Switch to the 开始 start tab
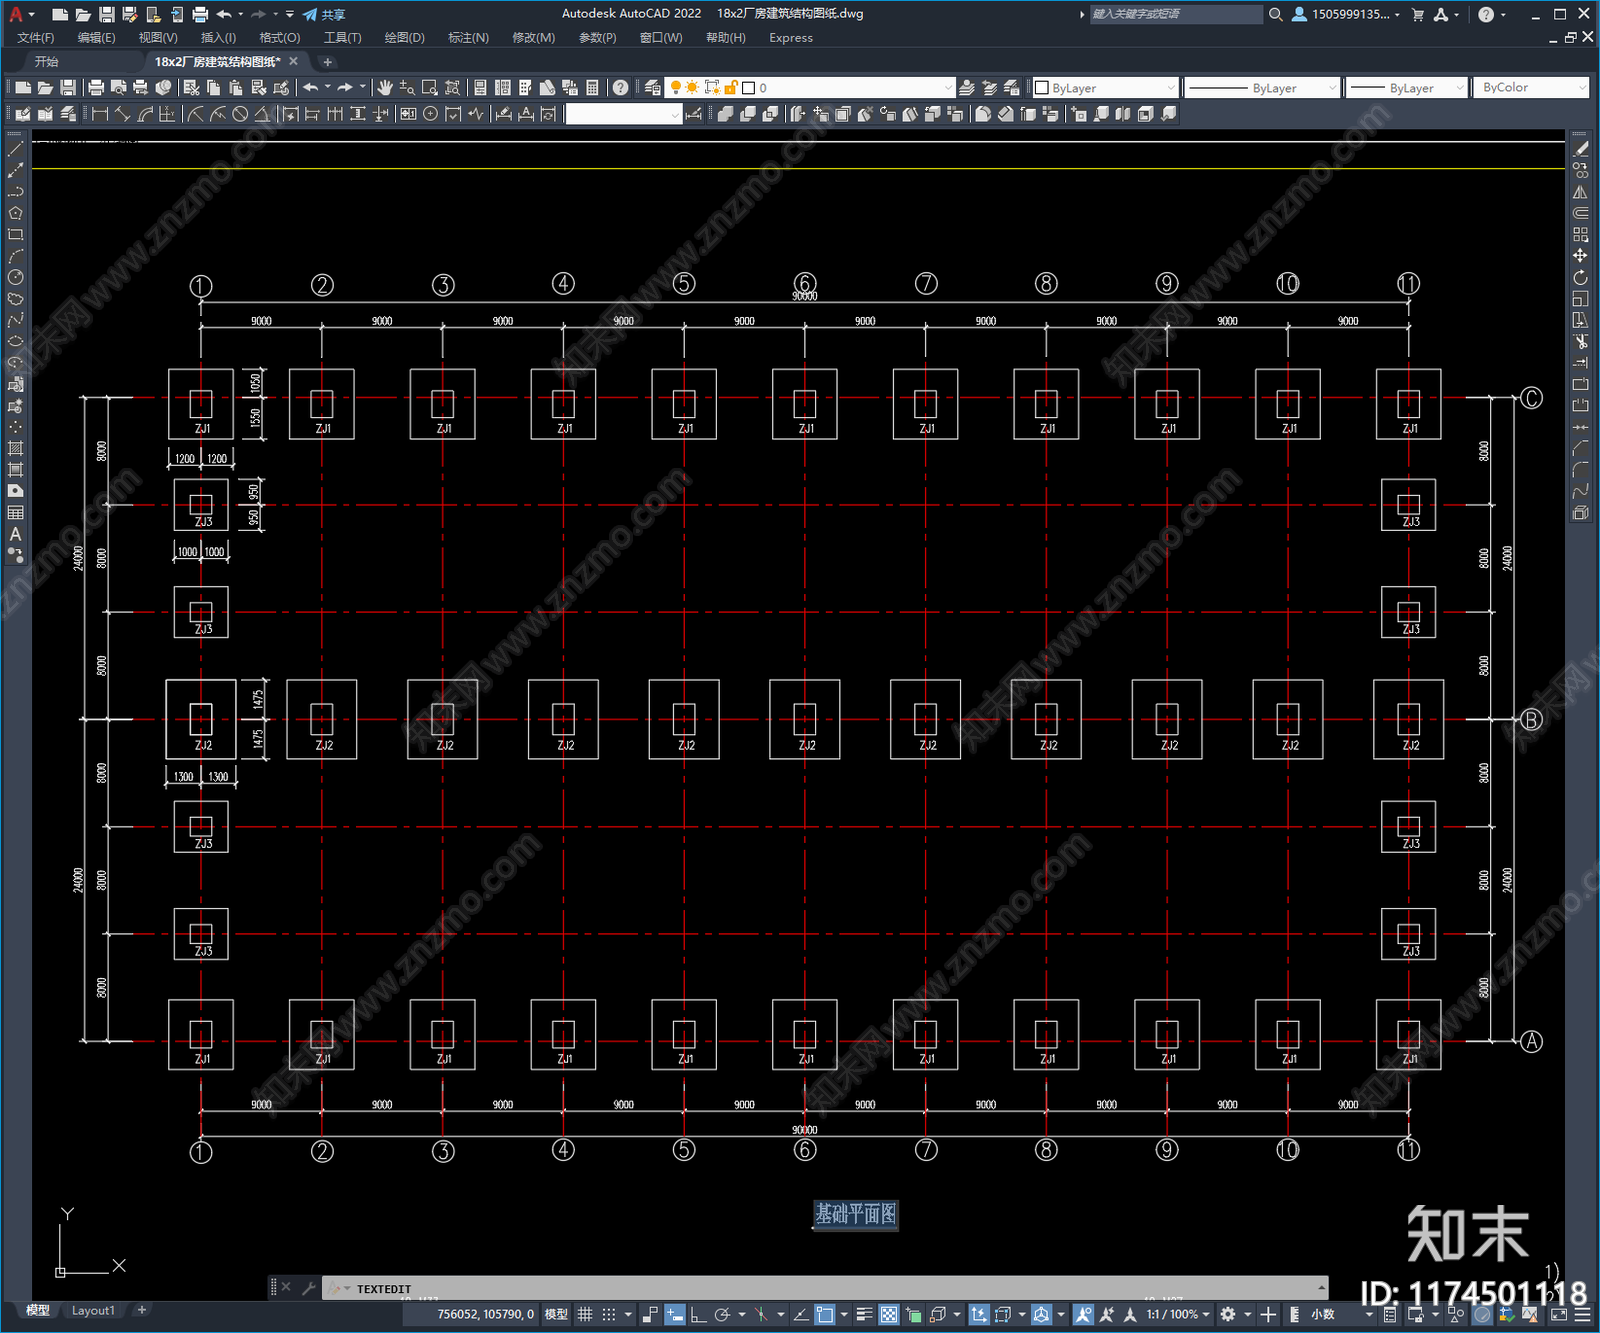This screenshot has width=1600, height=1333. coord(47,62)
